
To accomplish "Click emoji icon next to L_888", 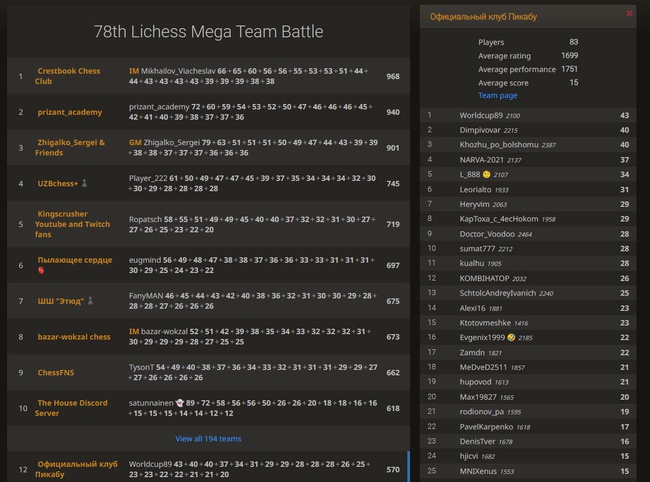I will tap(487, 174).
